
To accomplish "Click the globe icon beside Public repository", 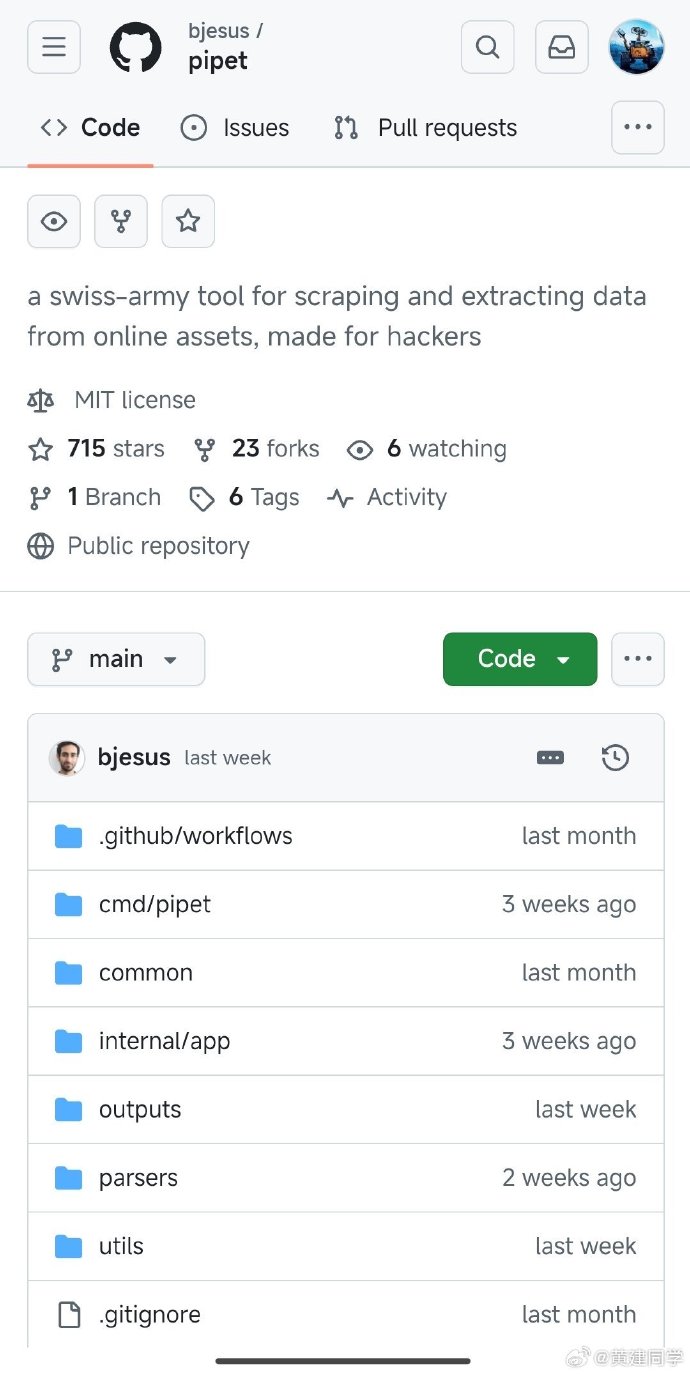I will (40, 546).
